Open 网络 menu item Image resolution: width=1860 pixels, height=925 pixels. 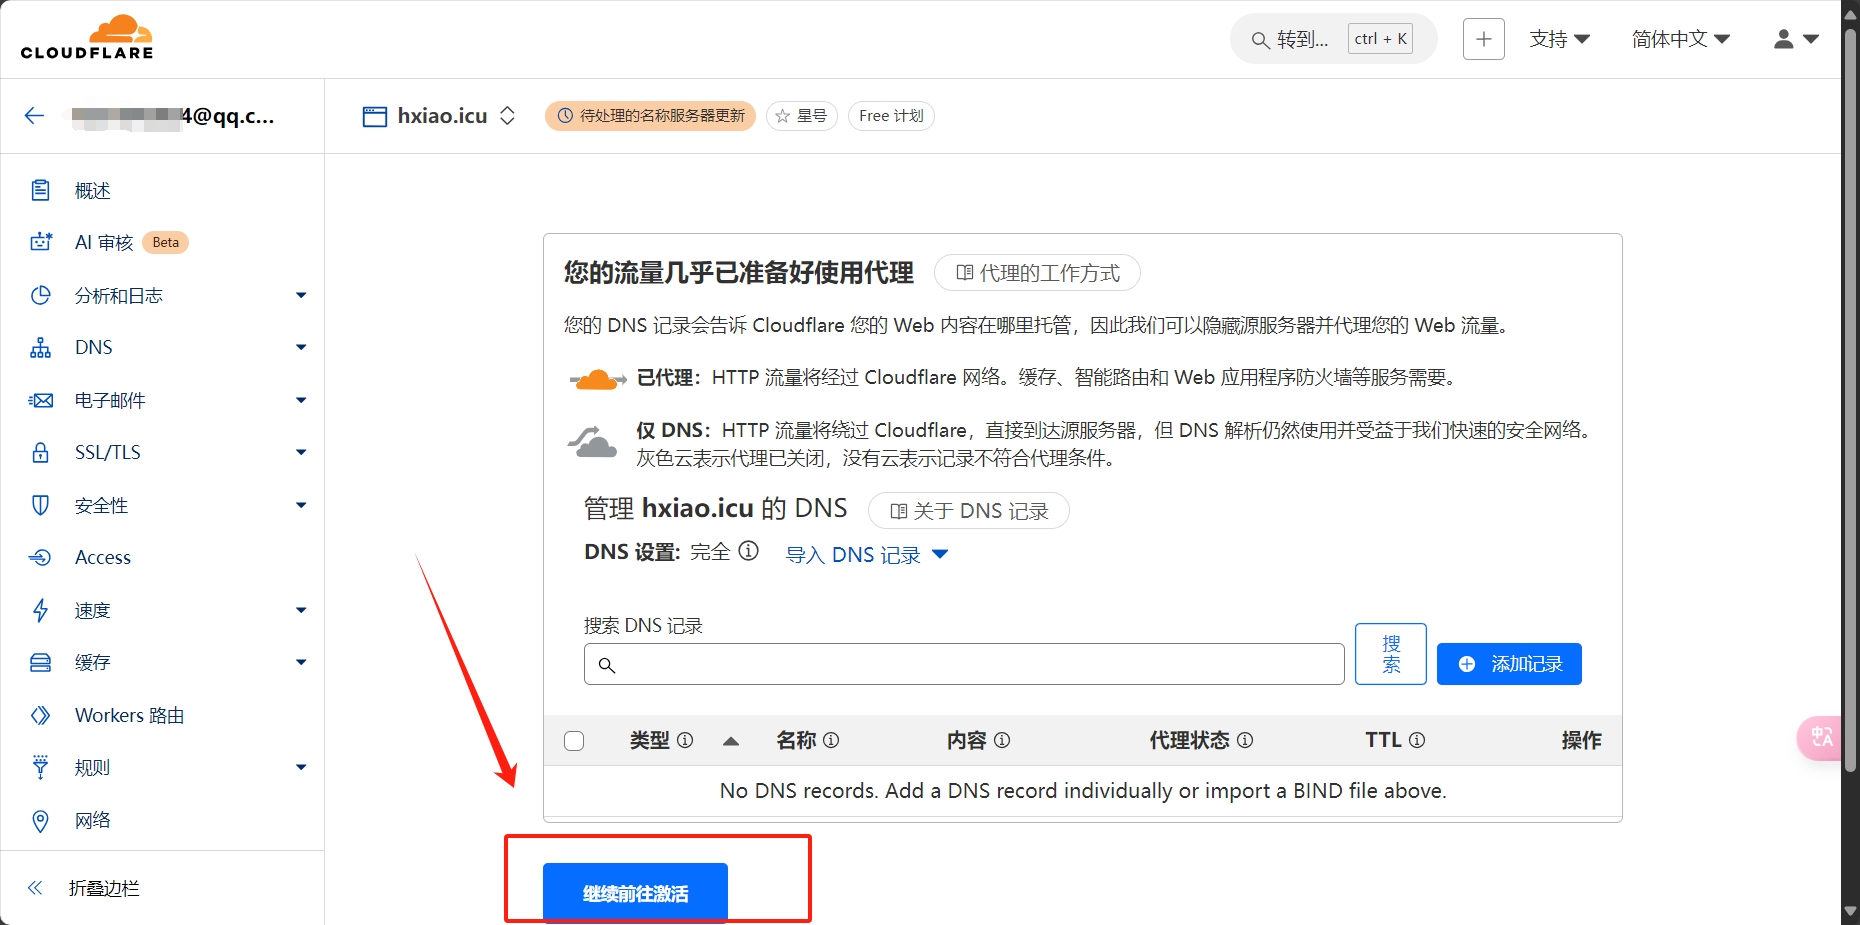pyautogui.click(x=93, y=820)
